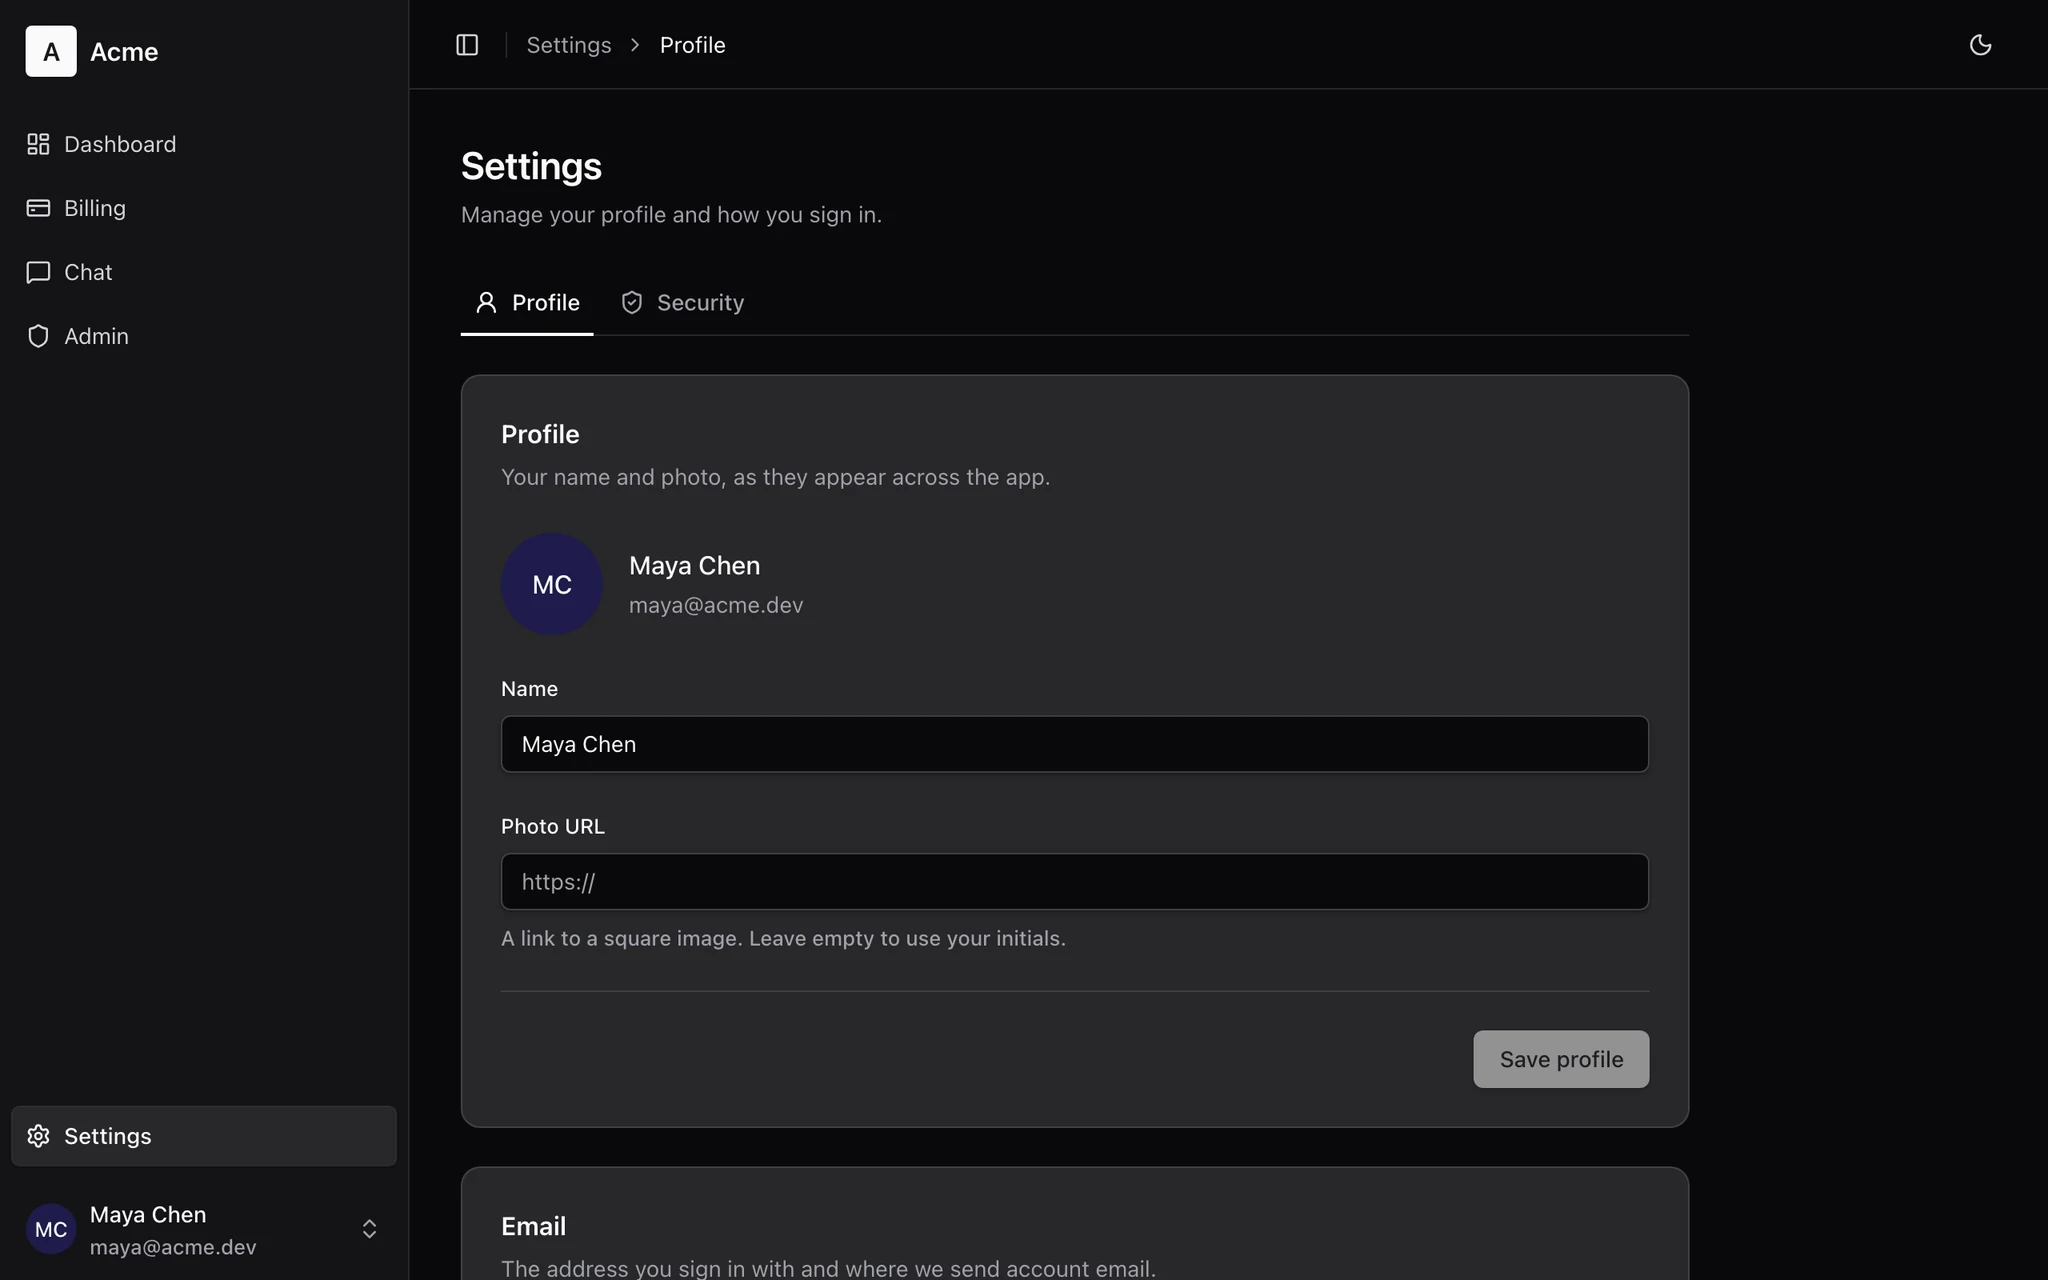Toggle the sidebar panel icon

[467, 45]
